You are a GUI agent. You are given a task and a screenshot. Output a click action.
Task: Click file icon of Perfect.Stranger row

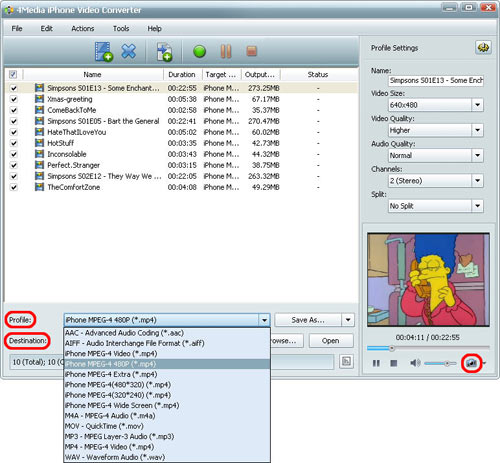click(x=39, y=165)
